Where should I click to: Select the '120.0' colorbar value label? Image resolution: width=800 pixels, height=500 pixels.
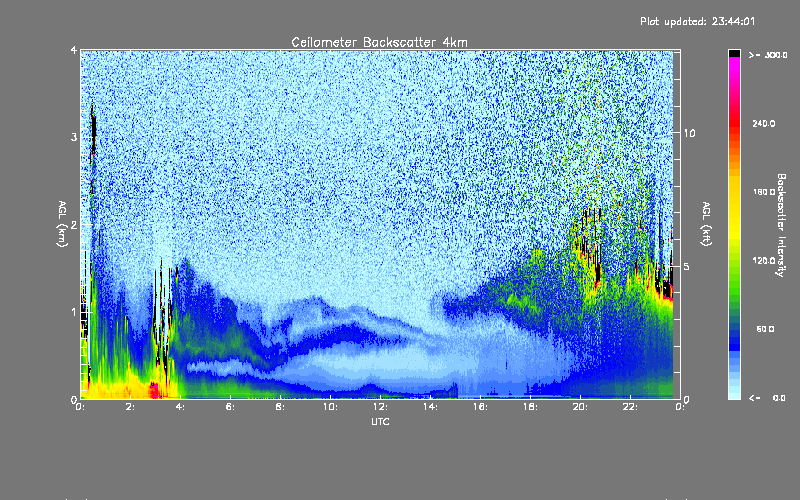(x=764, y=261)
